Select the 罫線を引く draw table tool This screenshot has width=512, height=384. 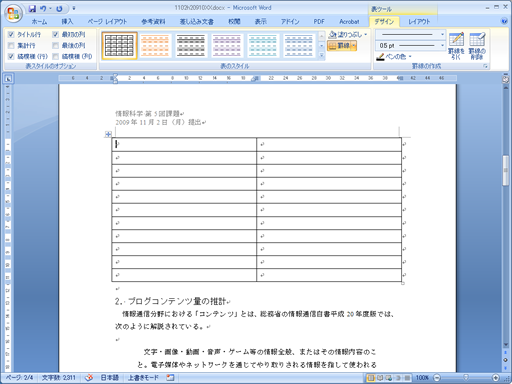coord(456,46)
